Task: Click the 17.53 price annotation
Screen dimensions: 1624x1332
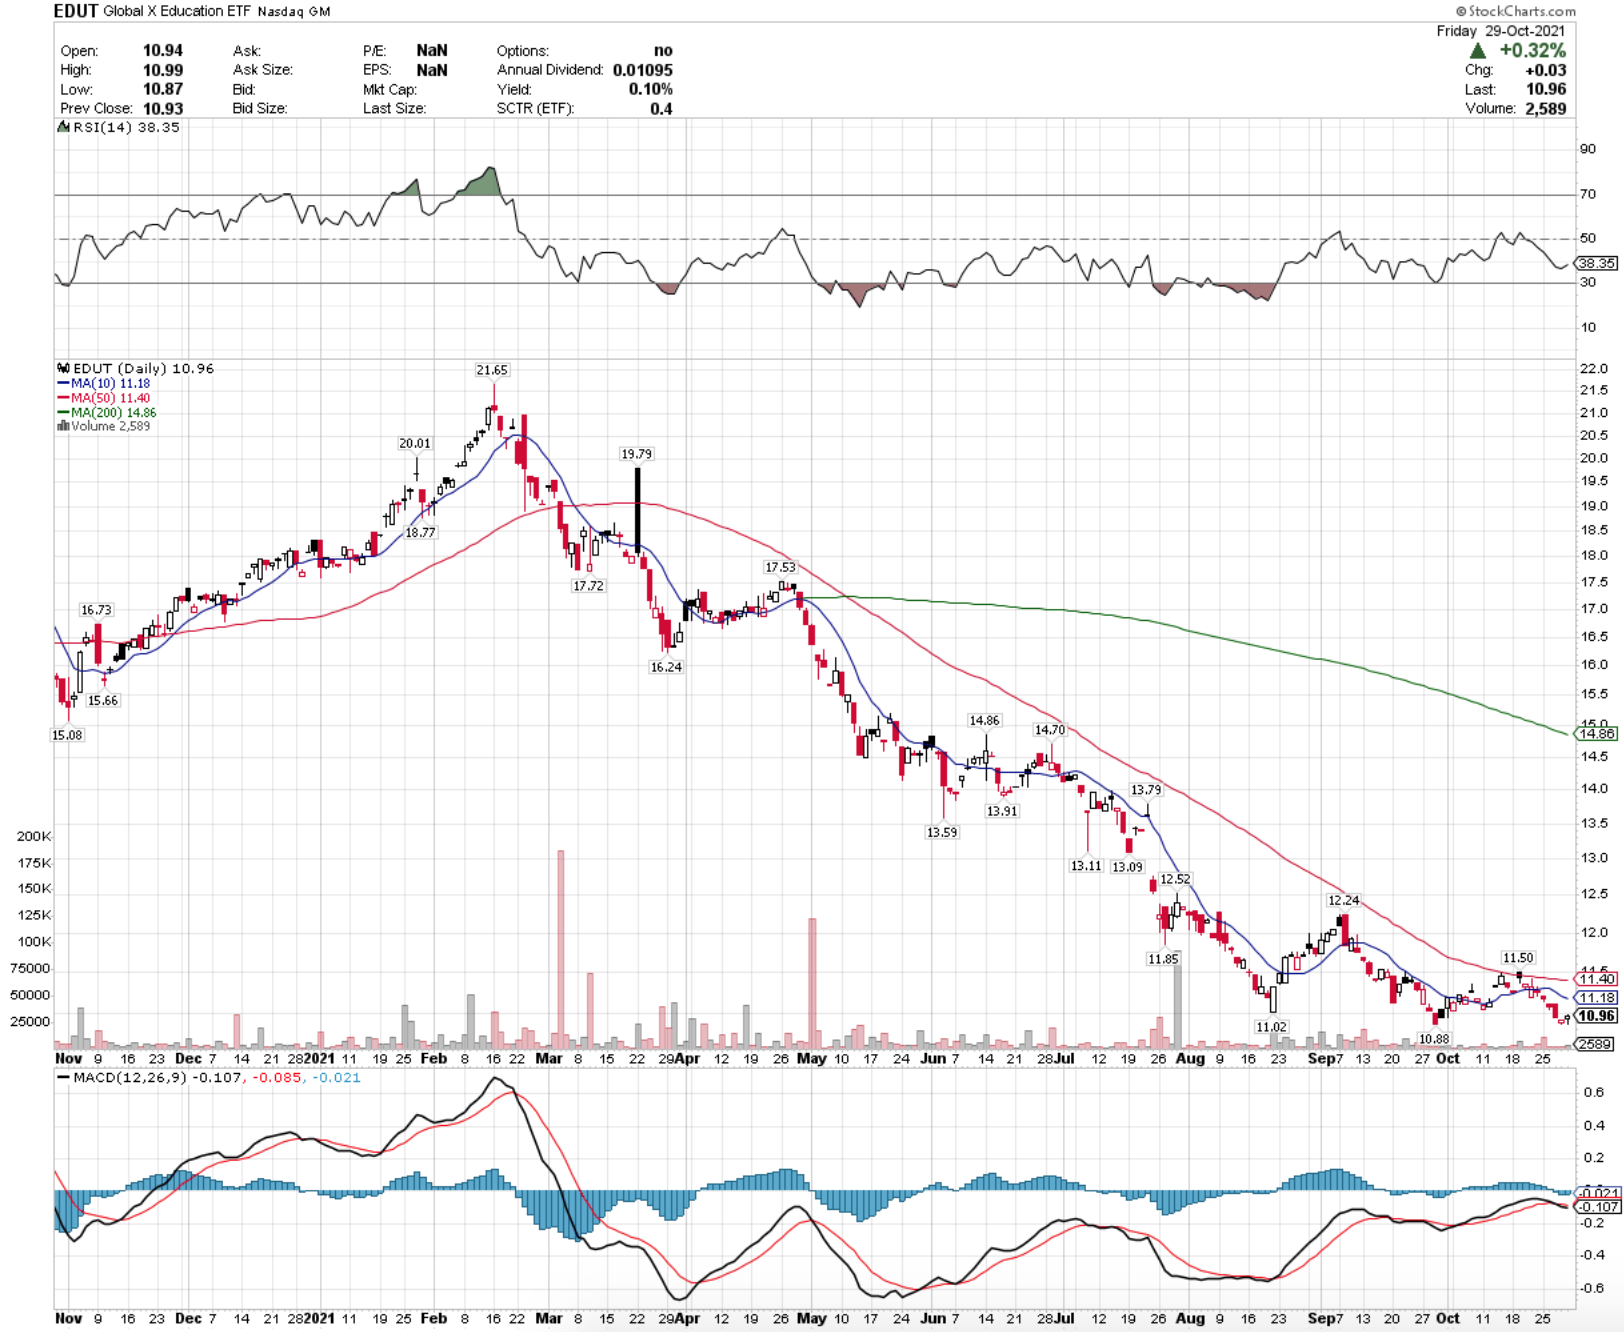Action: click(x=780, y=567)
